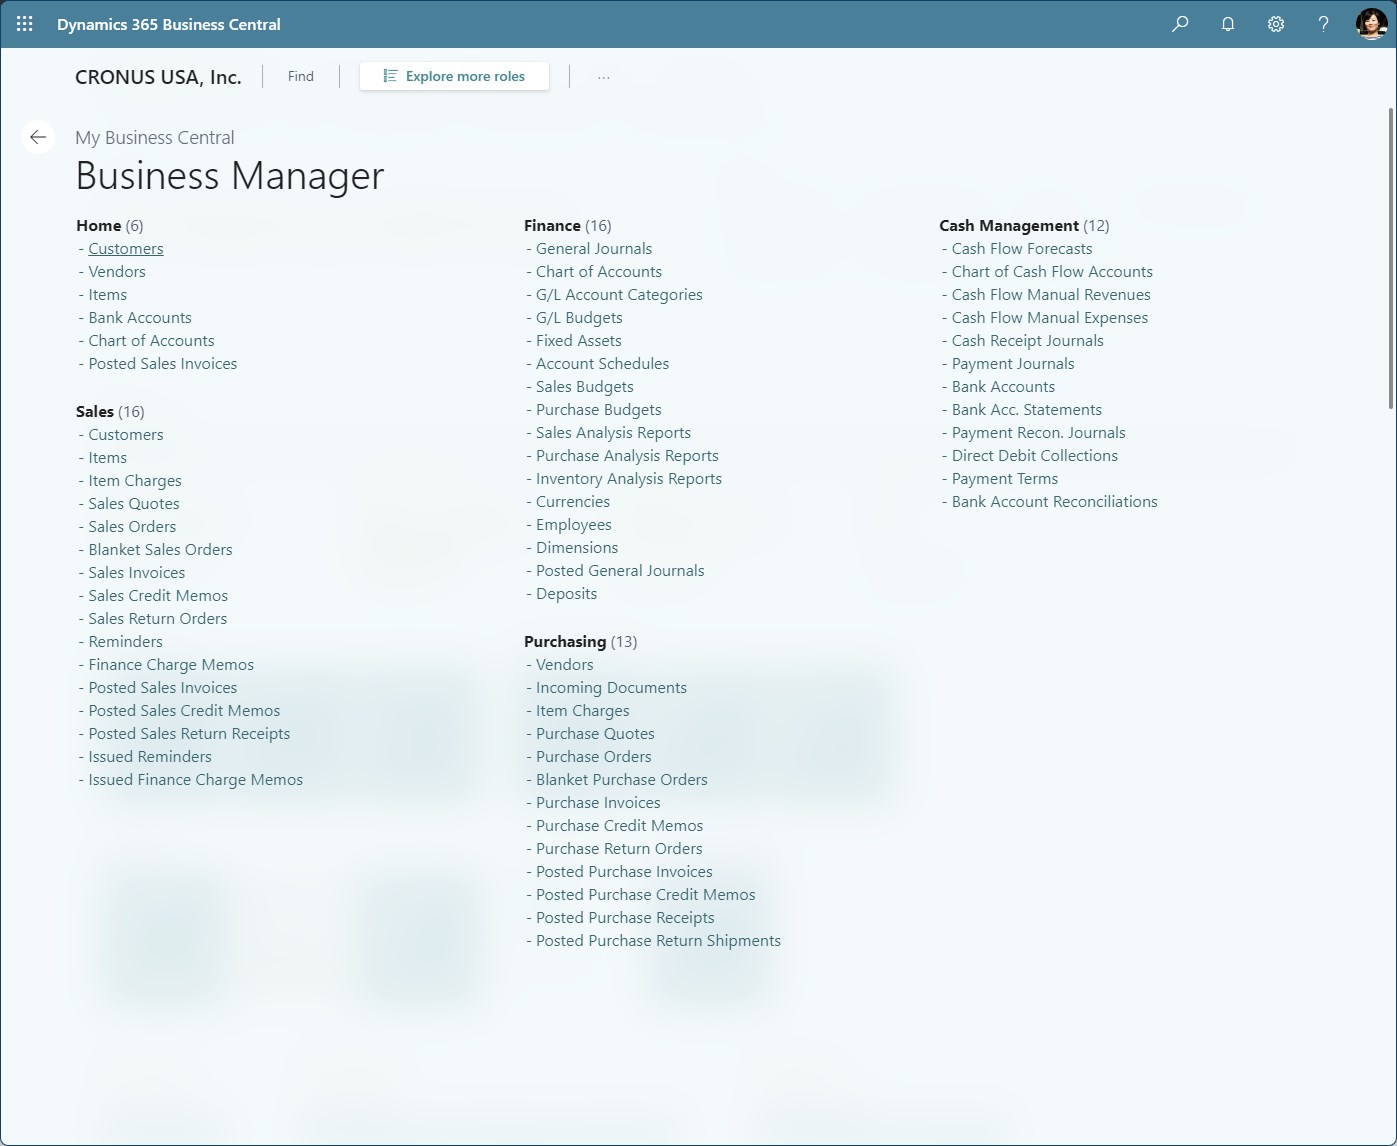Click Explore more roles
This screenshot has height=1146, width=1397.
coord(465,75)
